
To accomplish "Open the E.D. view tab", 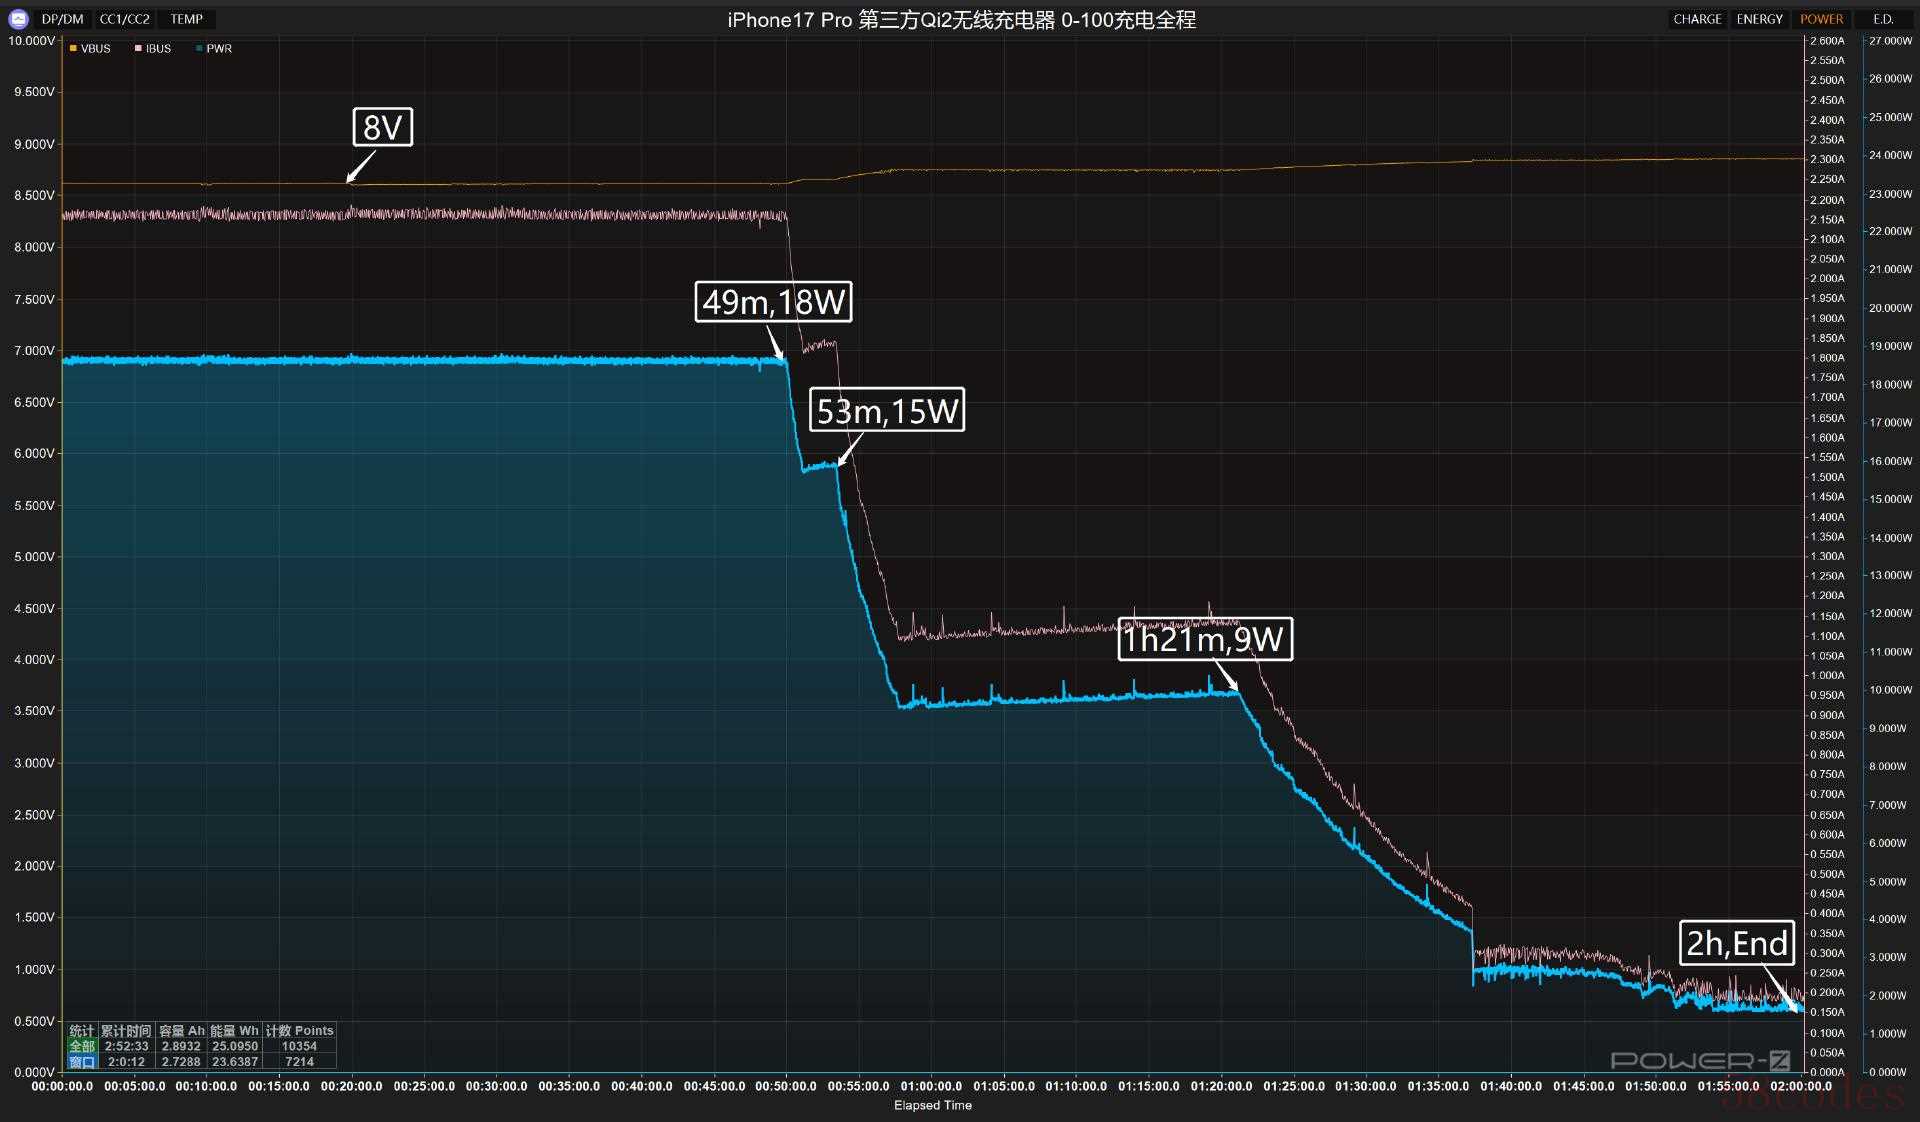I will pyautogui.click(x=1883, y=19).
